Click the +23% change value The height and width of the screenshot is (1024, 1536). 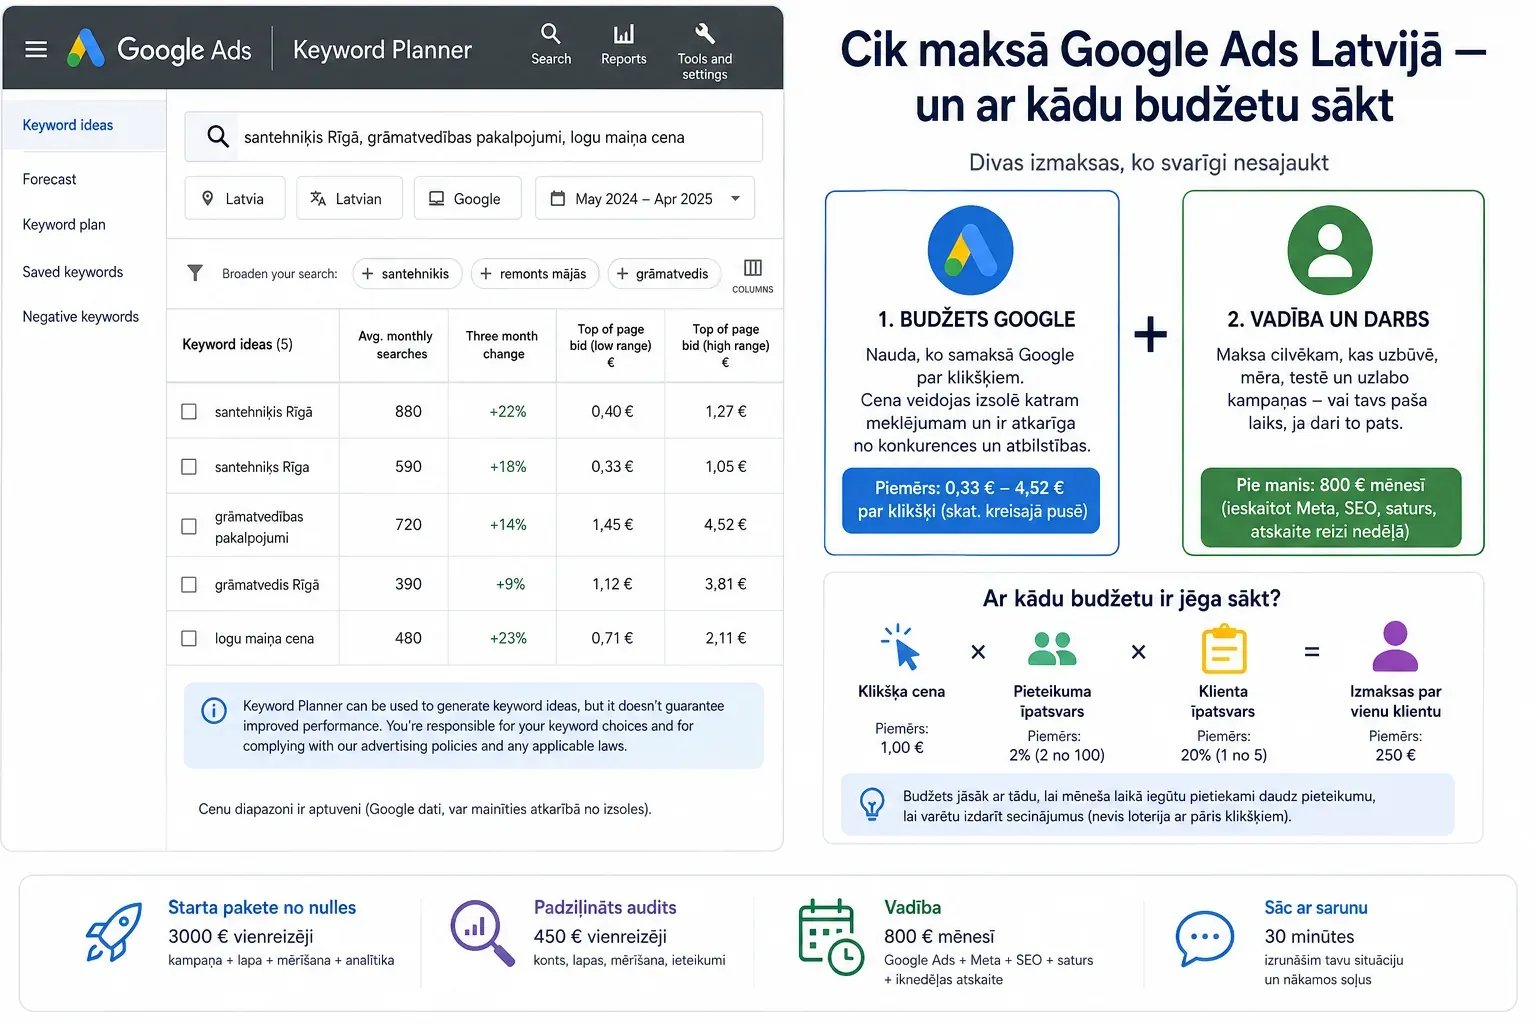point(508,638)
